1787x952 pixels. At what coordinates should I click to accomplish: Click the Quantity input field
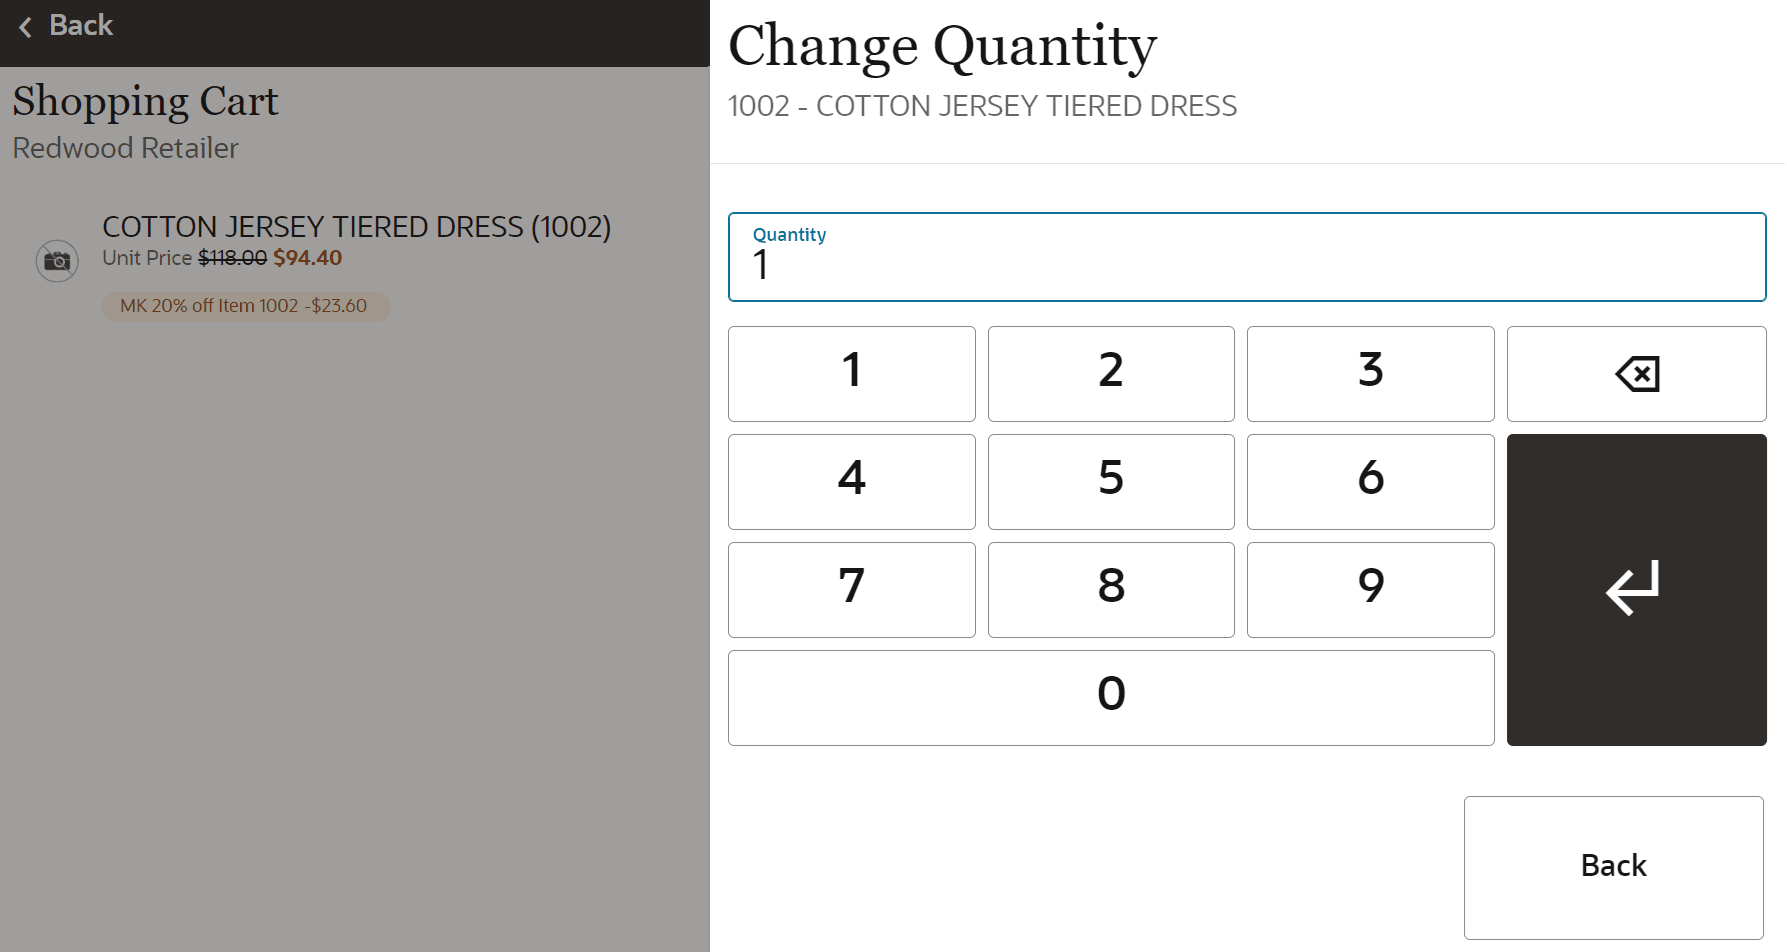[x=1246, y=257]
